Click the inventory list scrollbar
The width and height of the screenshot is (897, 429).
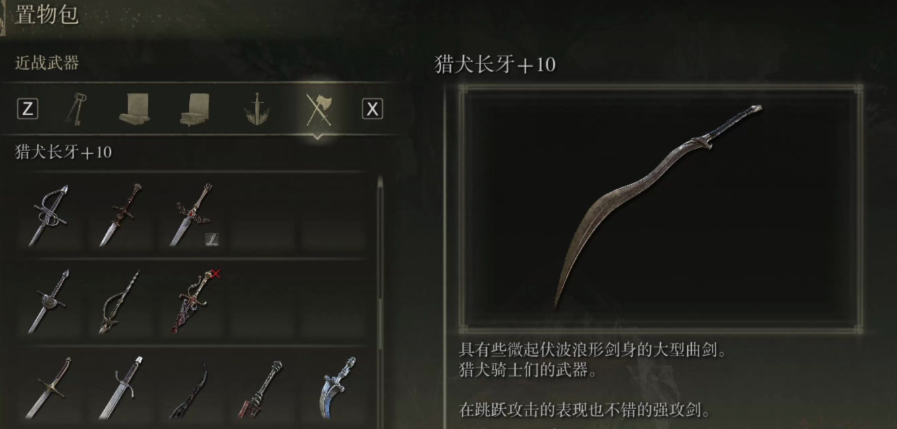pos(379,297)
